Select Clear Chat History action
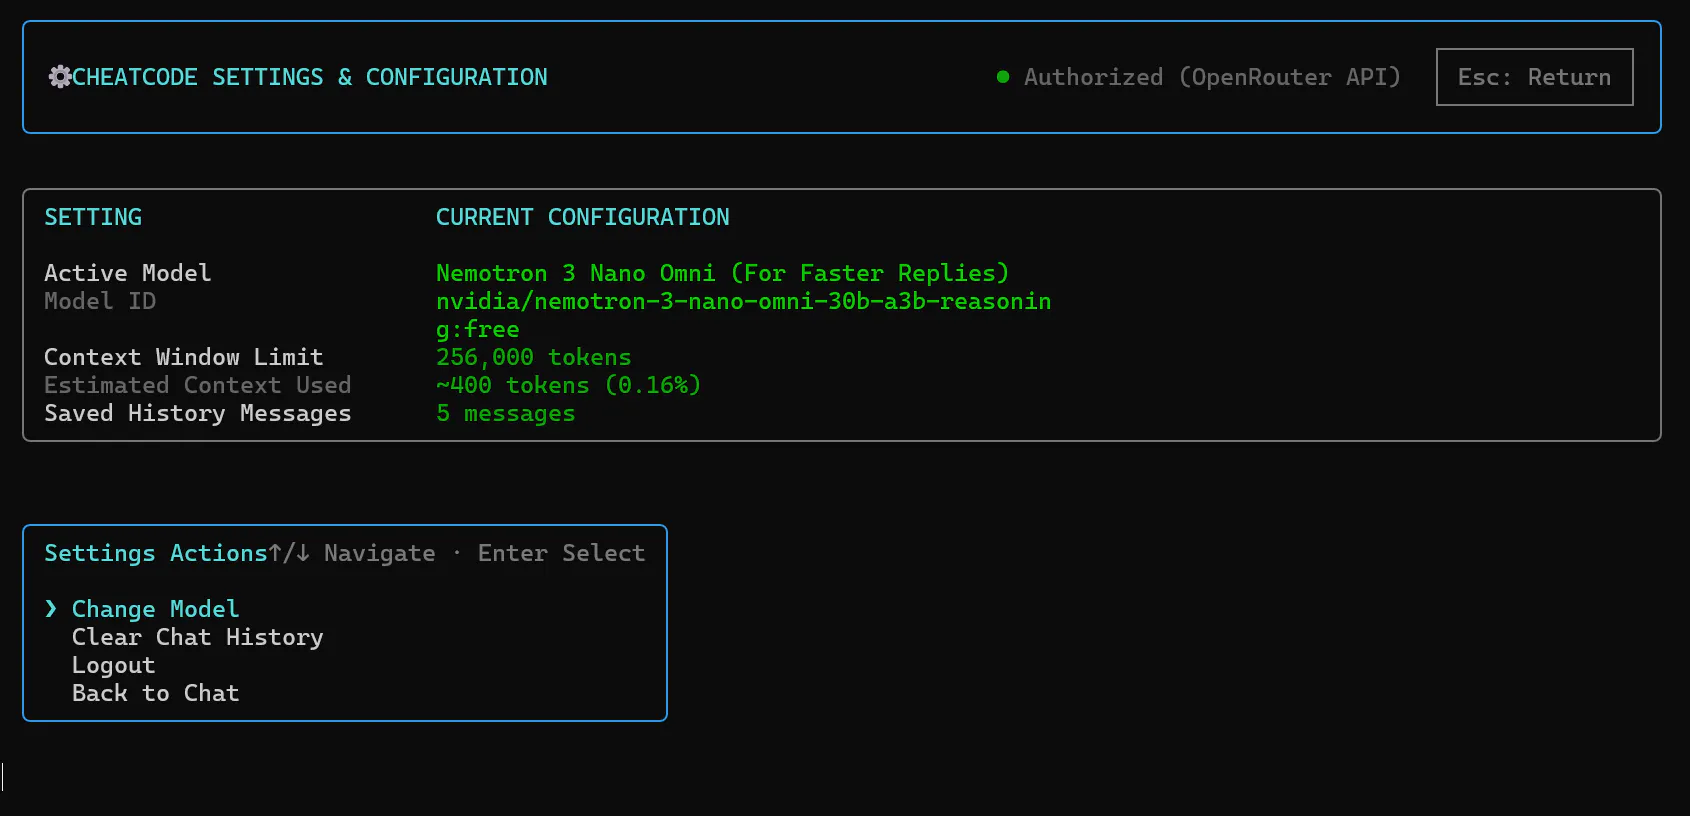The image size is (1690, 816). point(197,637)
